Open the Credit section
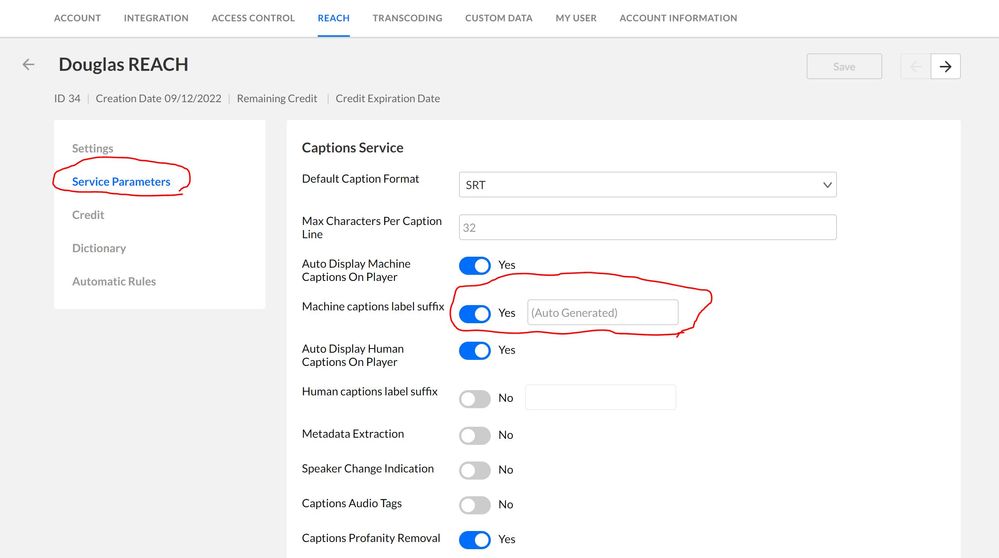This screenshot has width=999, height=558. point(88,215)
